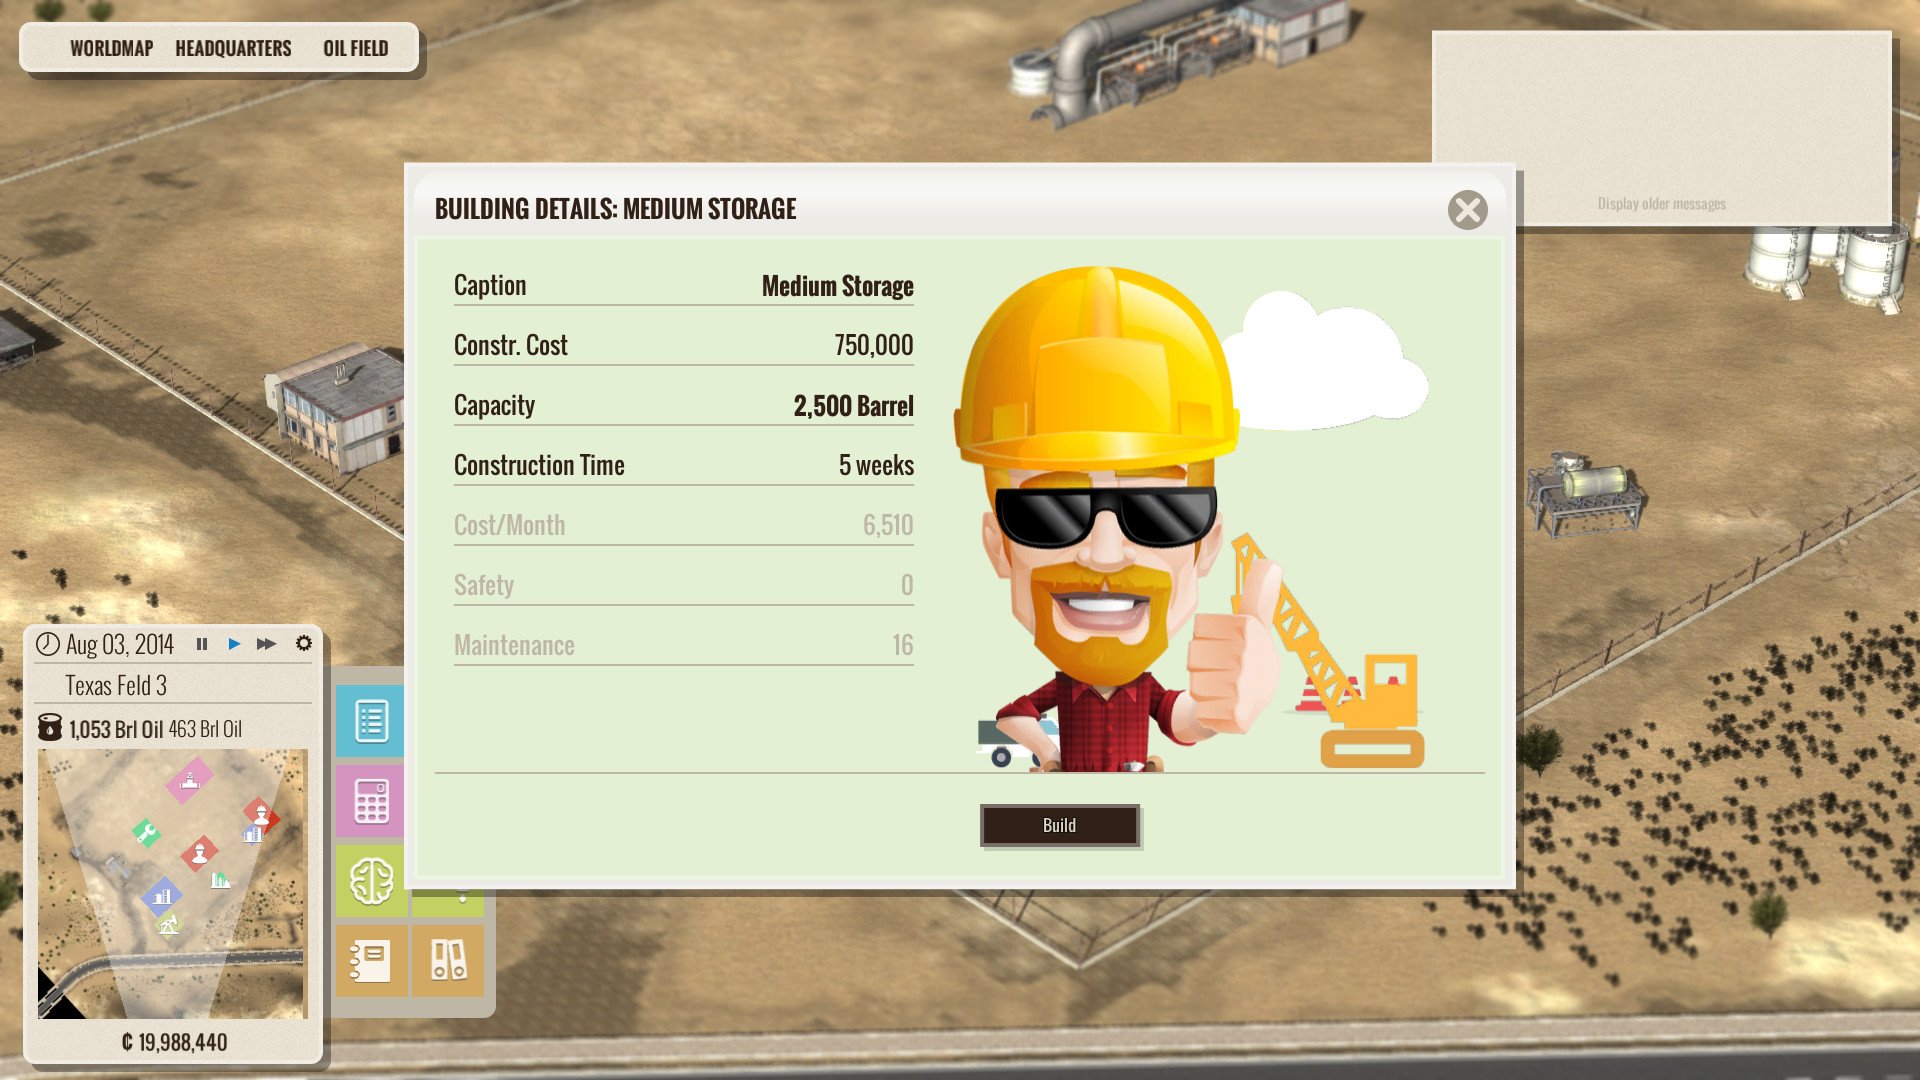Click the green brain research icon
Viewport: 1920px width, 1080px height.
coord(370,881)
